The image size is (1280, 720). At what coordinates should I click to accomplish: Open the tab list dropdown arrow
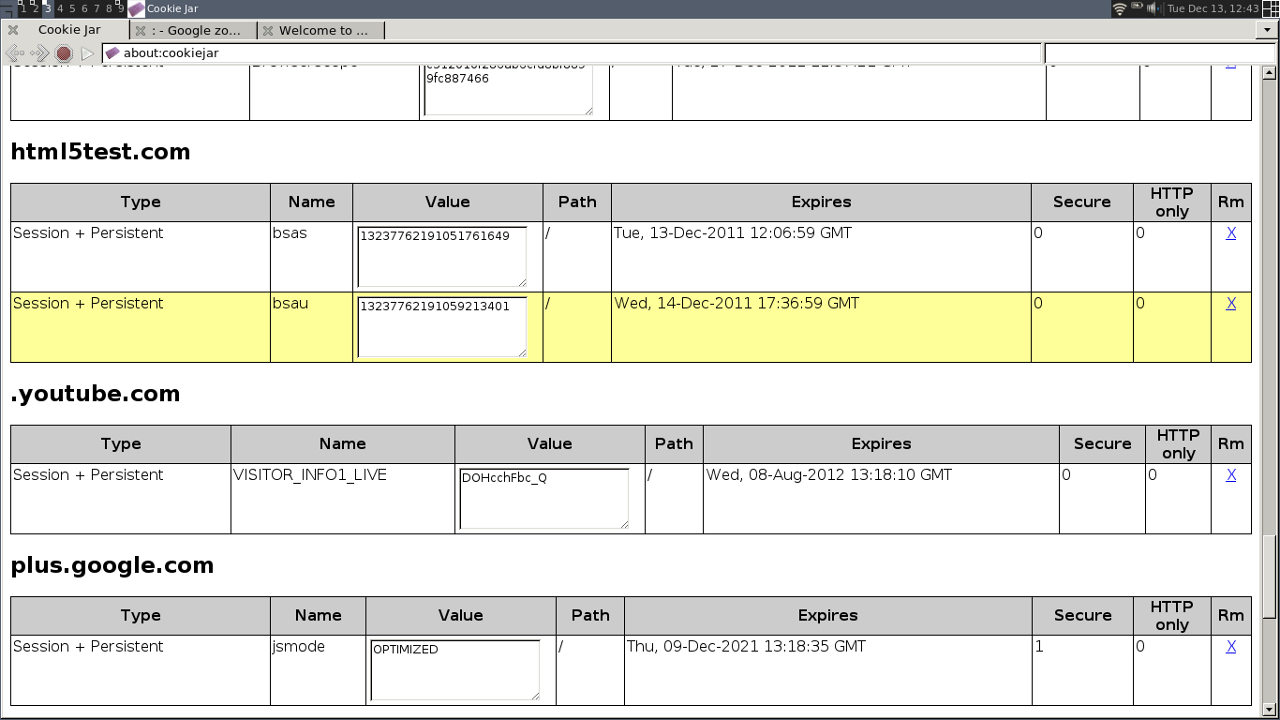pyautogui.click(x=1267, y=30)
